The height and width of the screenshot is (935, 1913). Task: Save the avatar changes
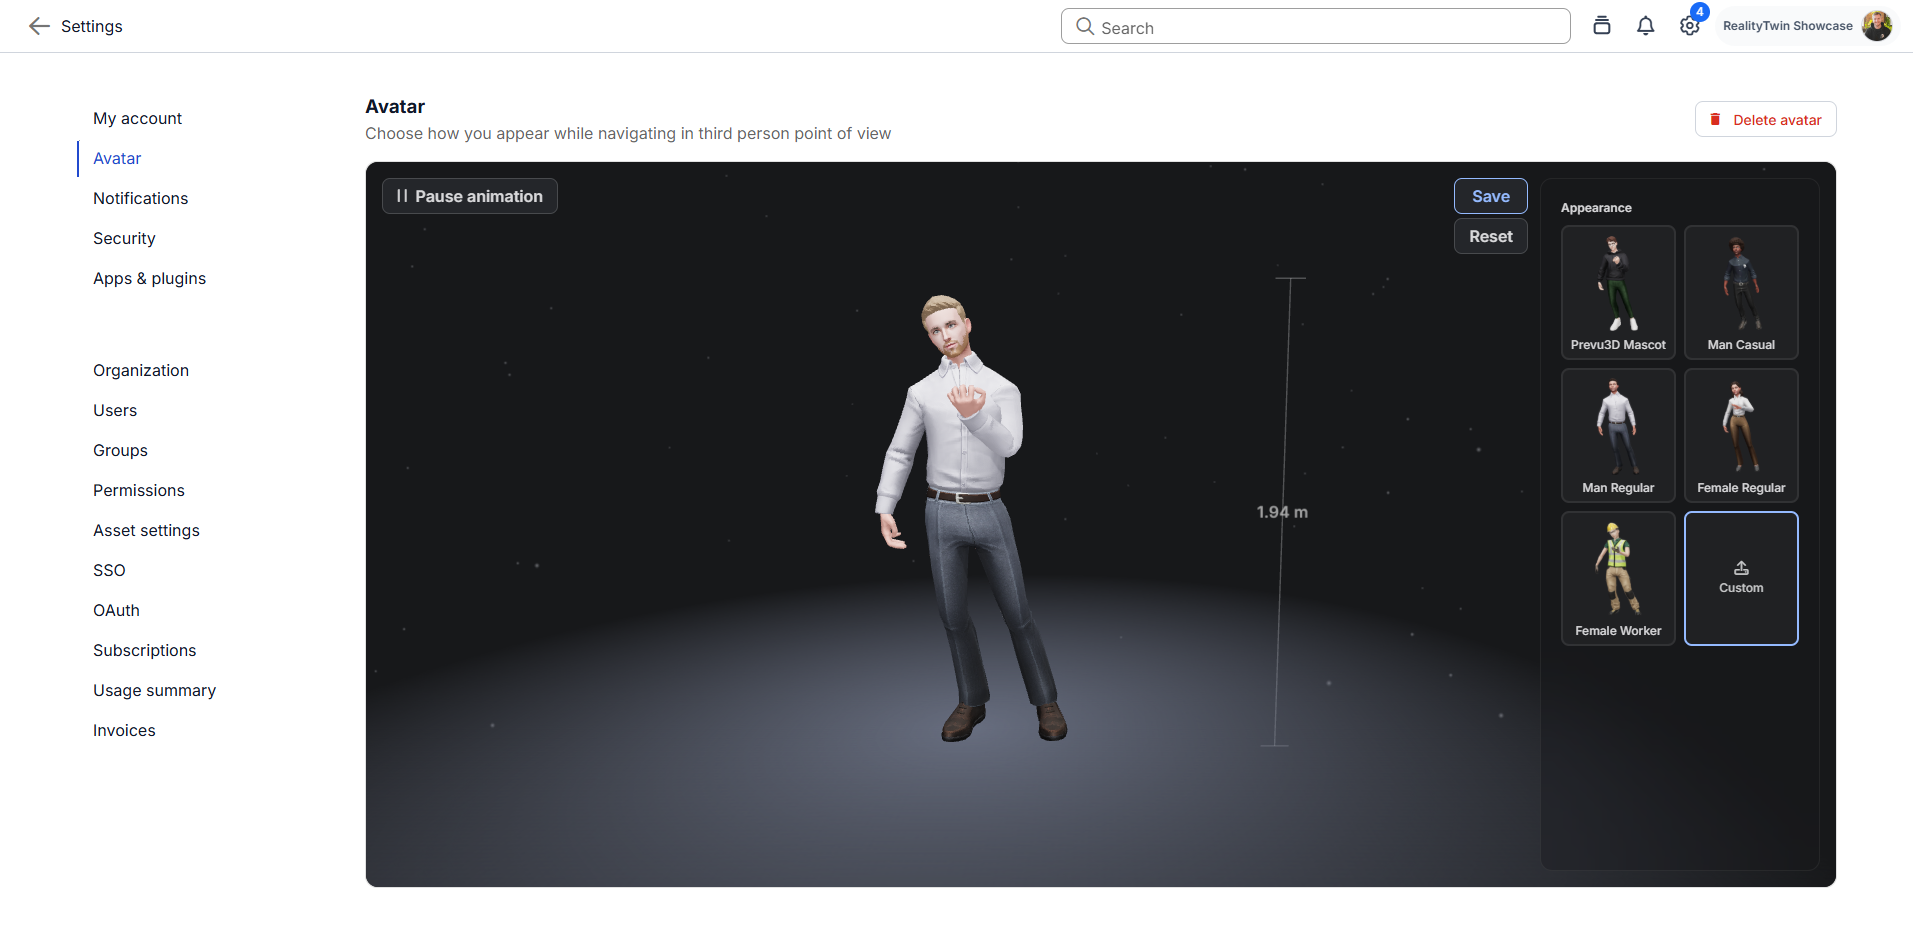(1490, 196)
